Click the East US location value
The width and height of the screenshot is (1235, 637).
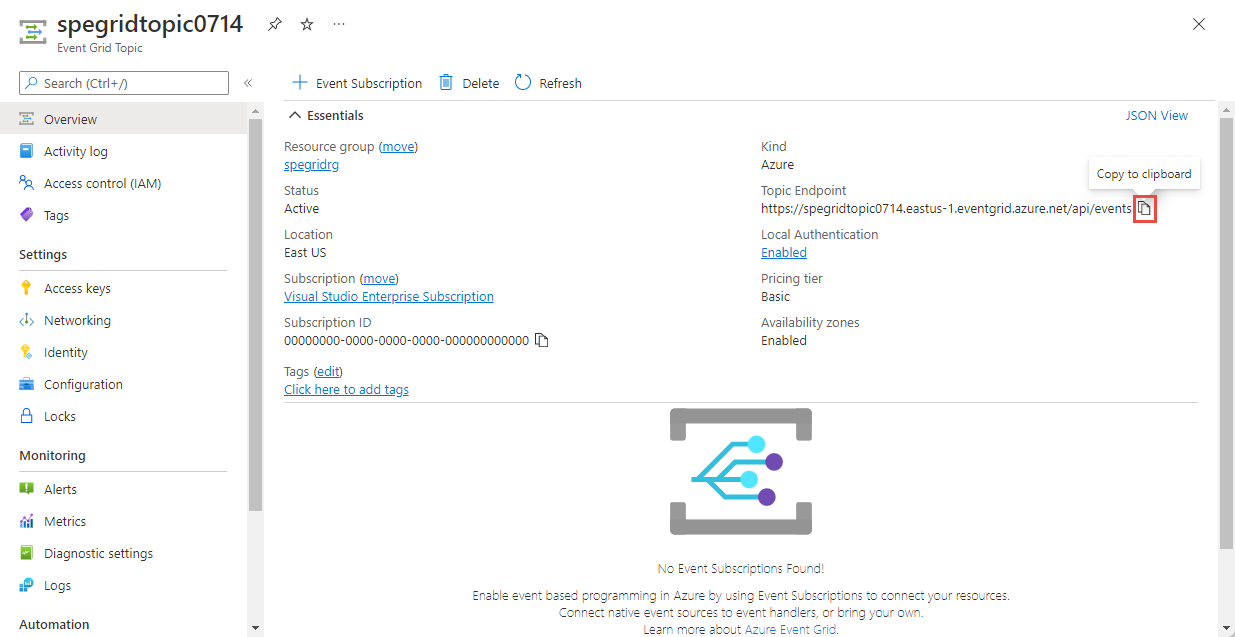pyautogui.click(x=305, y=252)
